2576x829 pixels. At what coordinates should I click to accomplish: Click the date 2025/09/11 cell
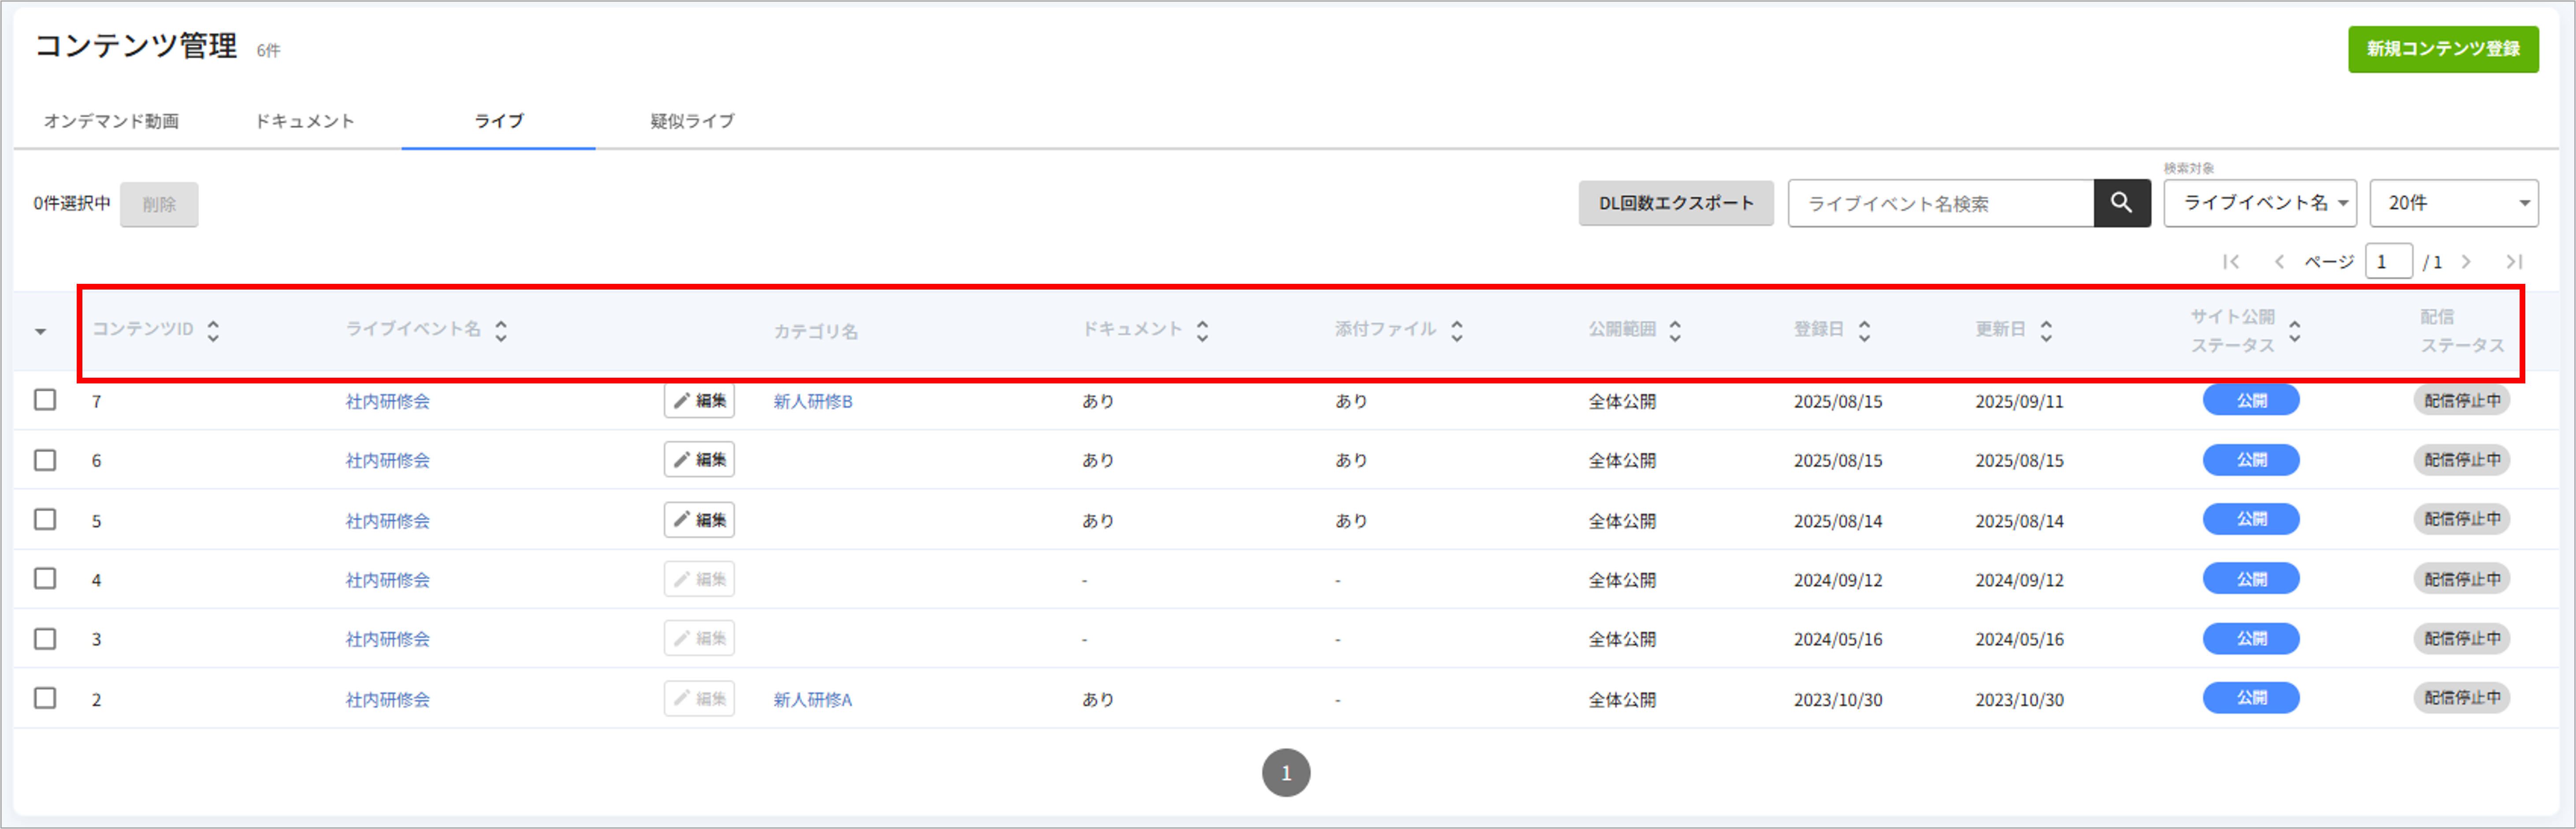click(x=2019, y=401)
